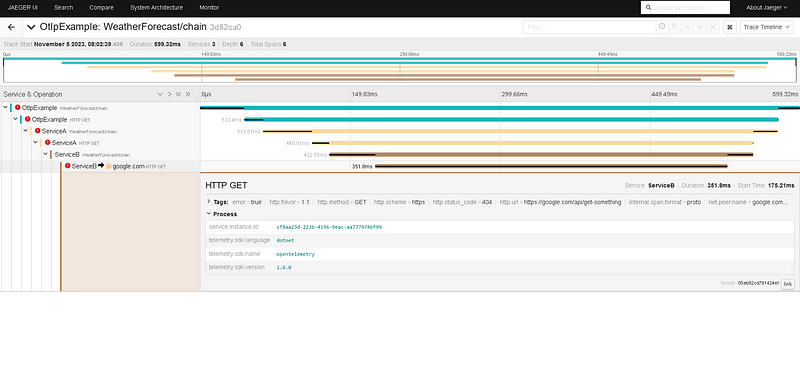Image resolution: width=800 pixels, height=392 pixels.
Task: Select the service.instance.id value
Action: pos(329,227)
